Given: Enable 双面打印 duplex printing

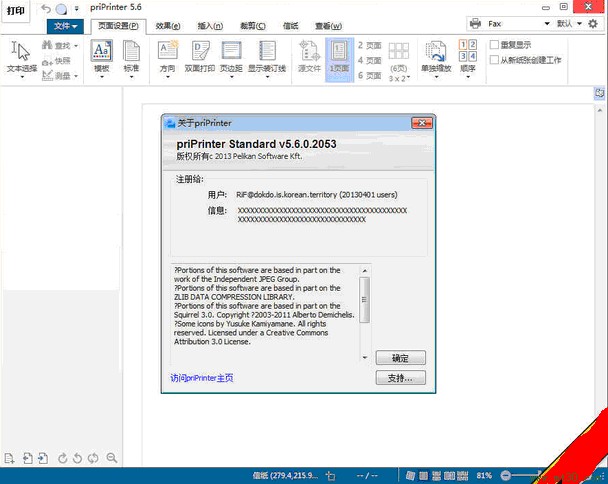Looking at the screenshot, I should point(200,57).
